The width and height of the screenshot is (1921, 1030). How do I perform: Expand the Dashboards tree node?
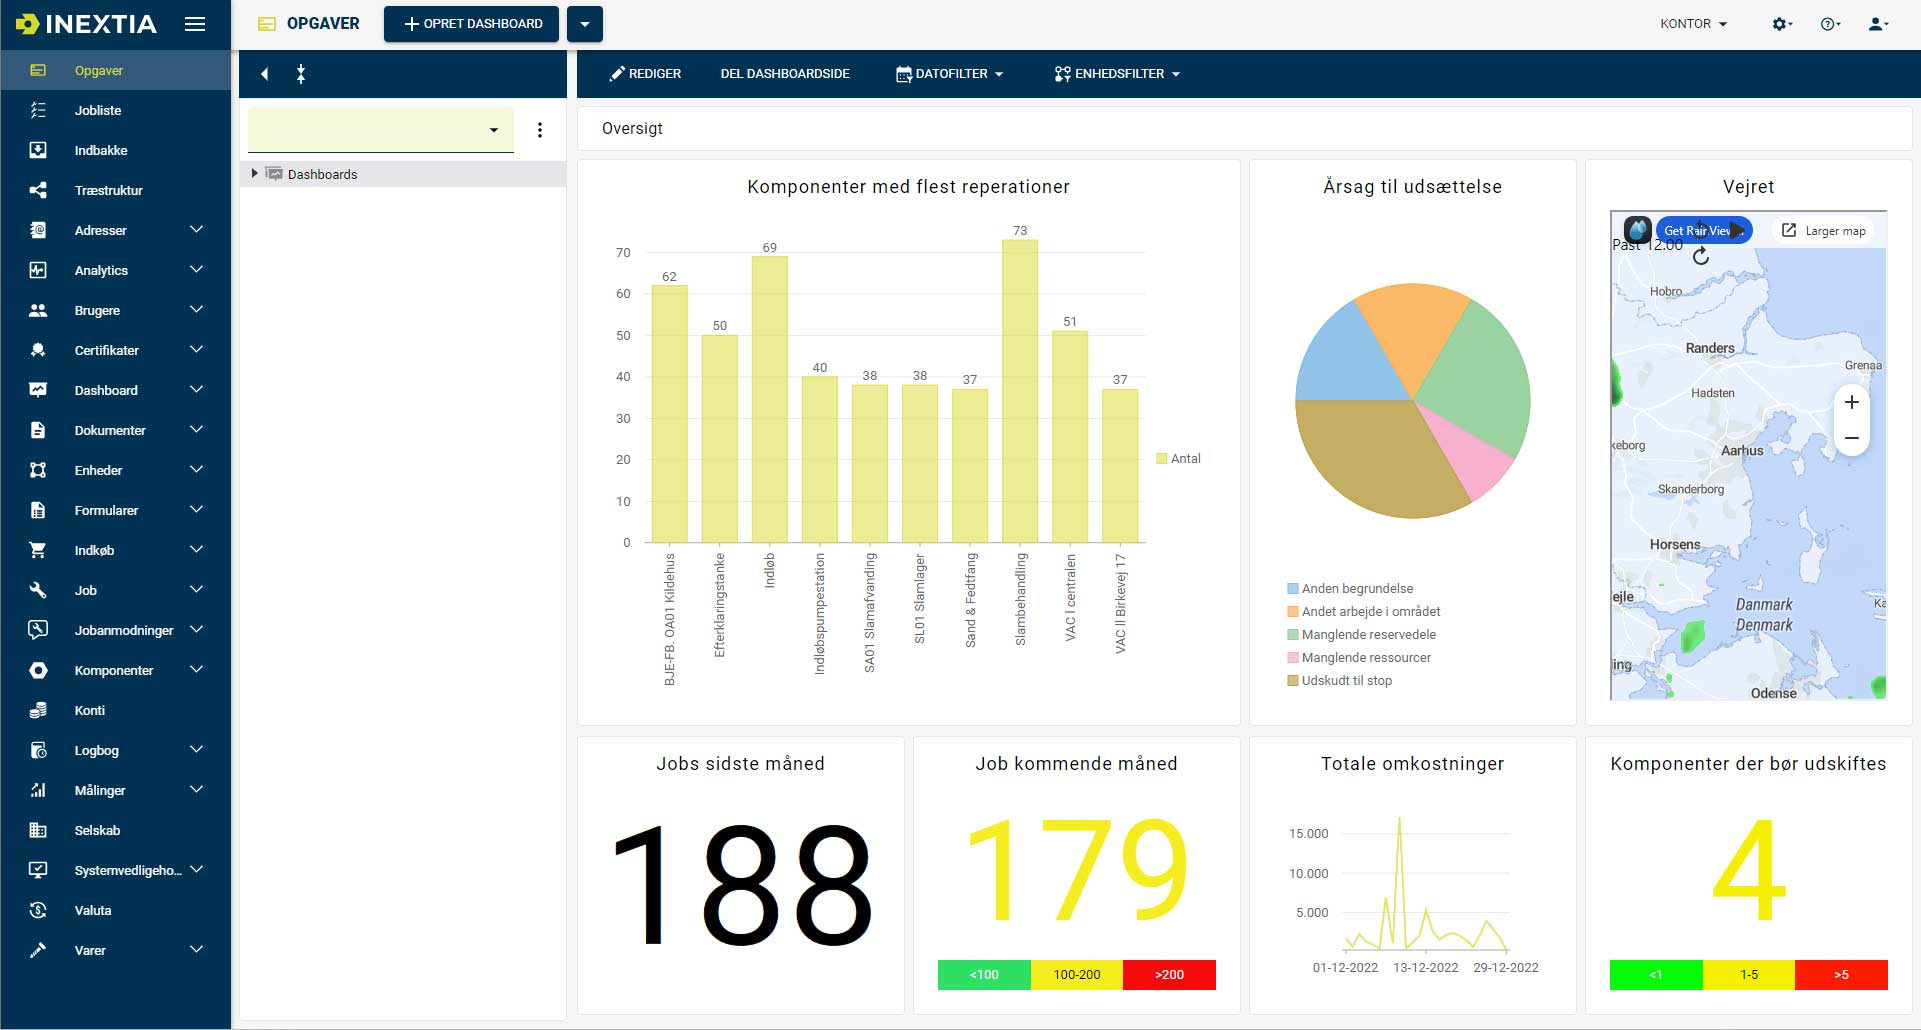pos(254,173)
